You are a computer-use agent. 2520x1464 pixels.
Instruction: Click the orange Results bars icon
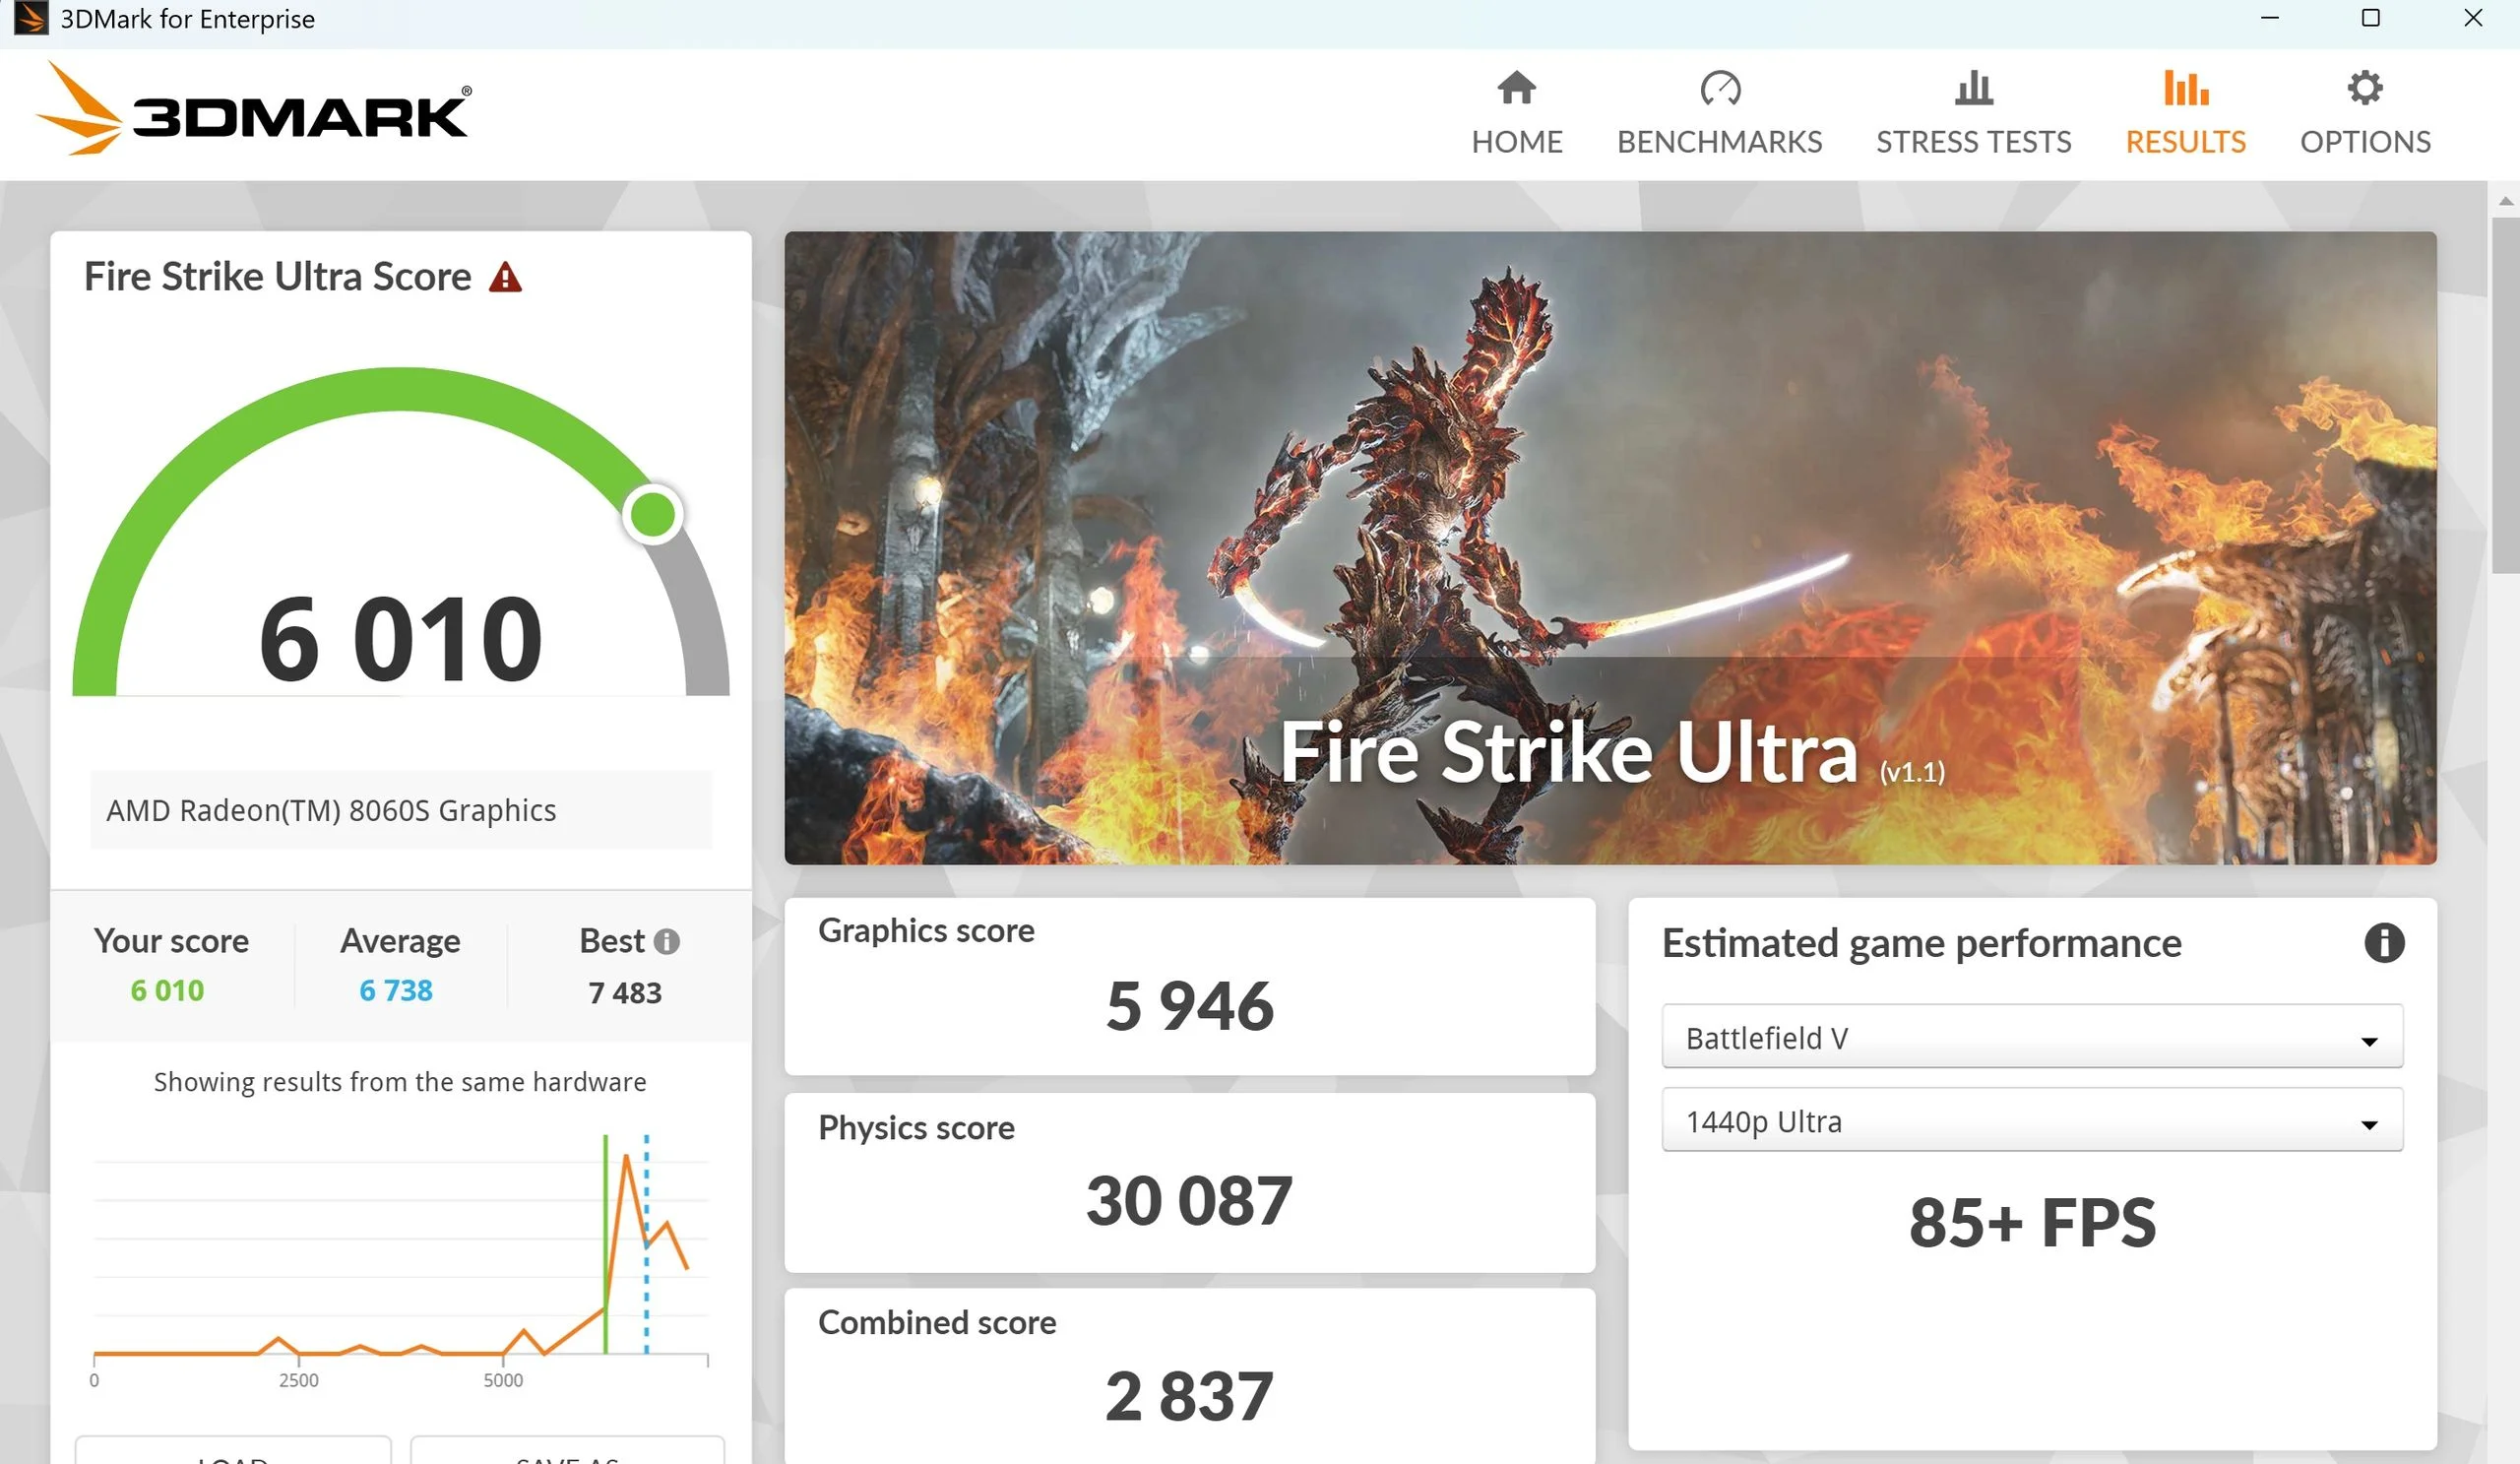click(x=2185, y=88)
